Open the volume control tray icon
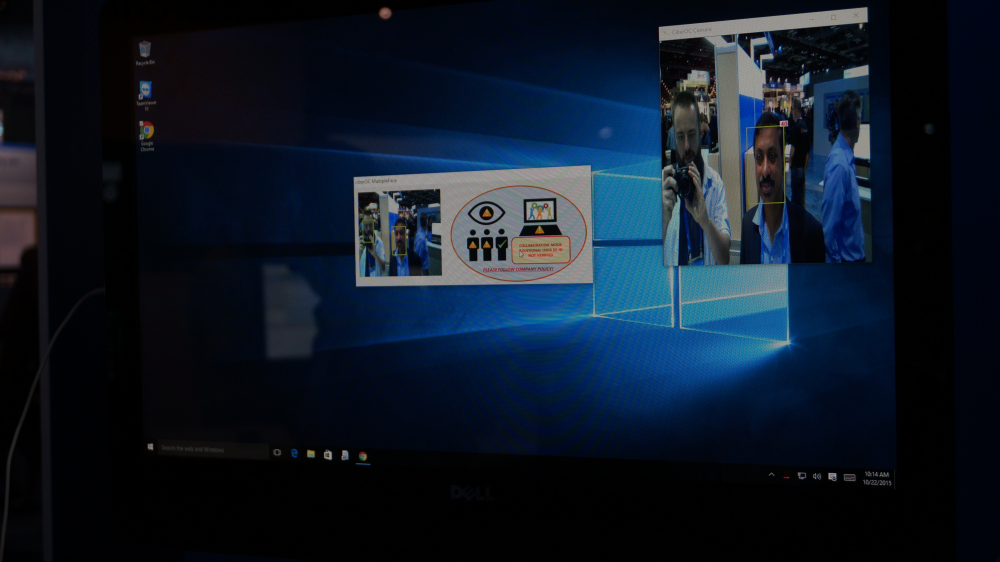Screen dimensions: 1000x562 [x=817, y=477]
